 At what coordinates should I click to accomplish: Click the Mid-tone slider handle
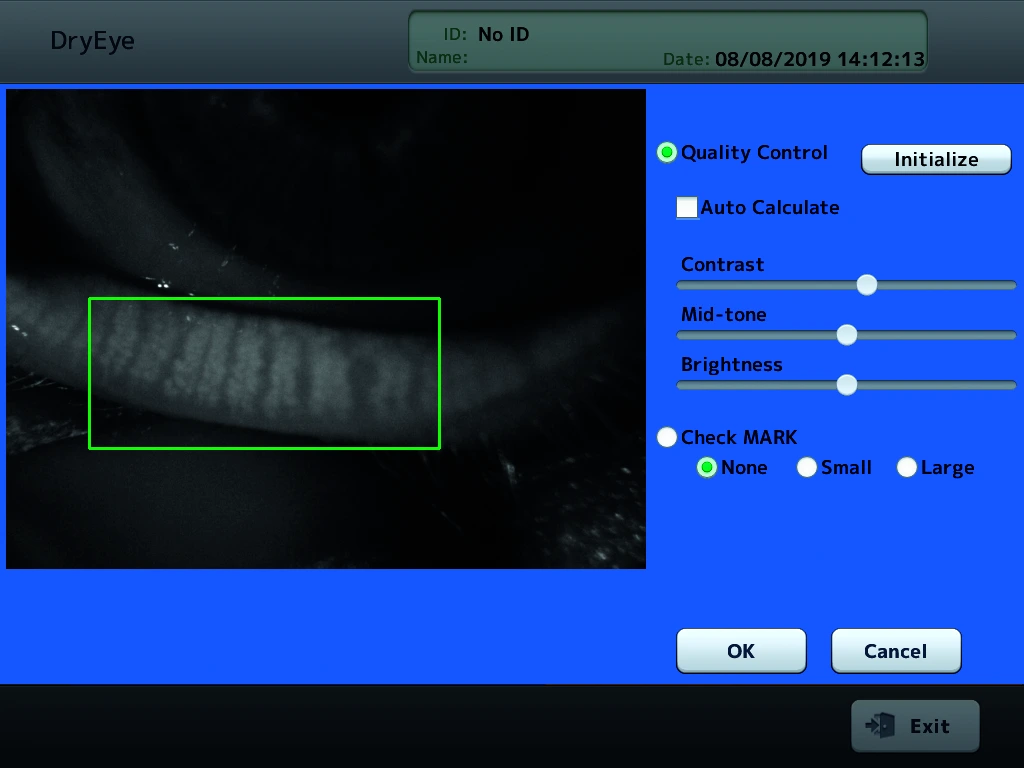pyautogui.click(x=847, y=335)
